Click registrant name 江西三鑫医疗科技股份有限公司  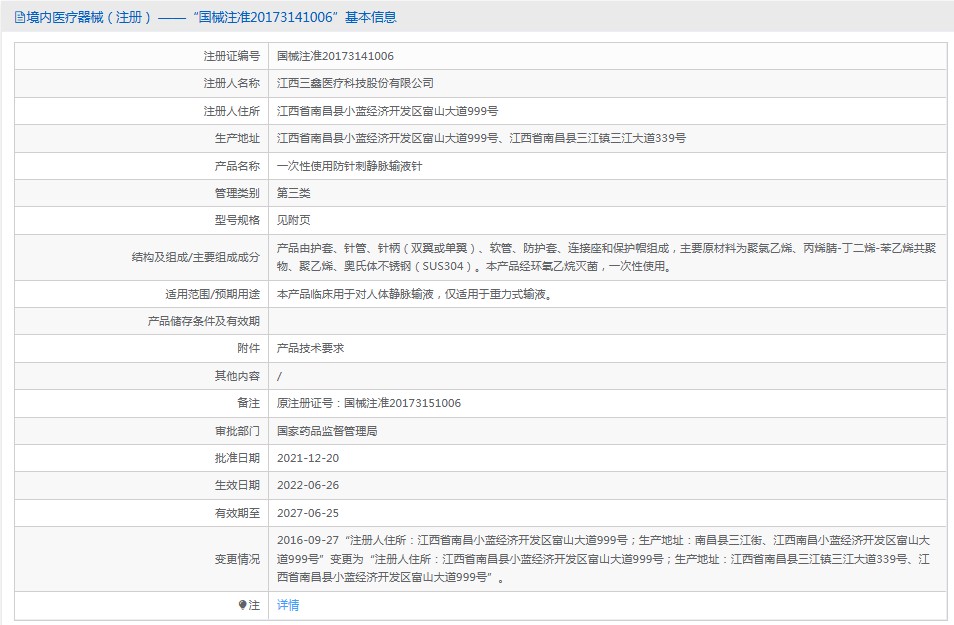[x=355, y=83]
